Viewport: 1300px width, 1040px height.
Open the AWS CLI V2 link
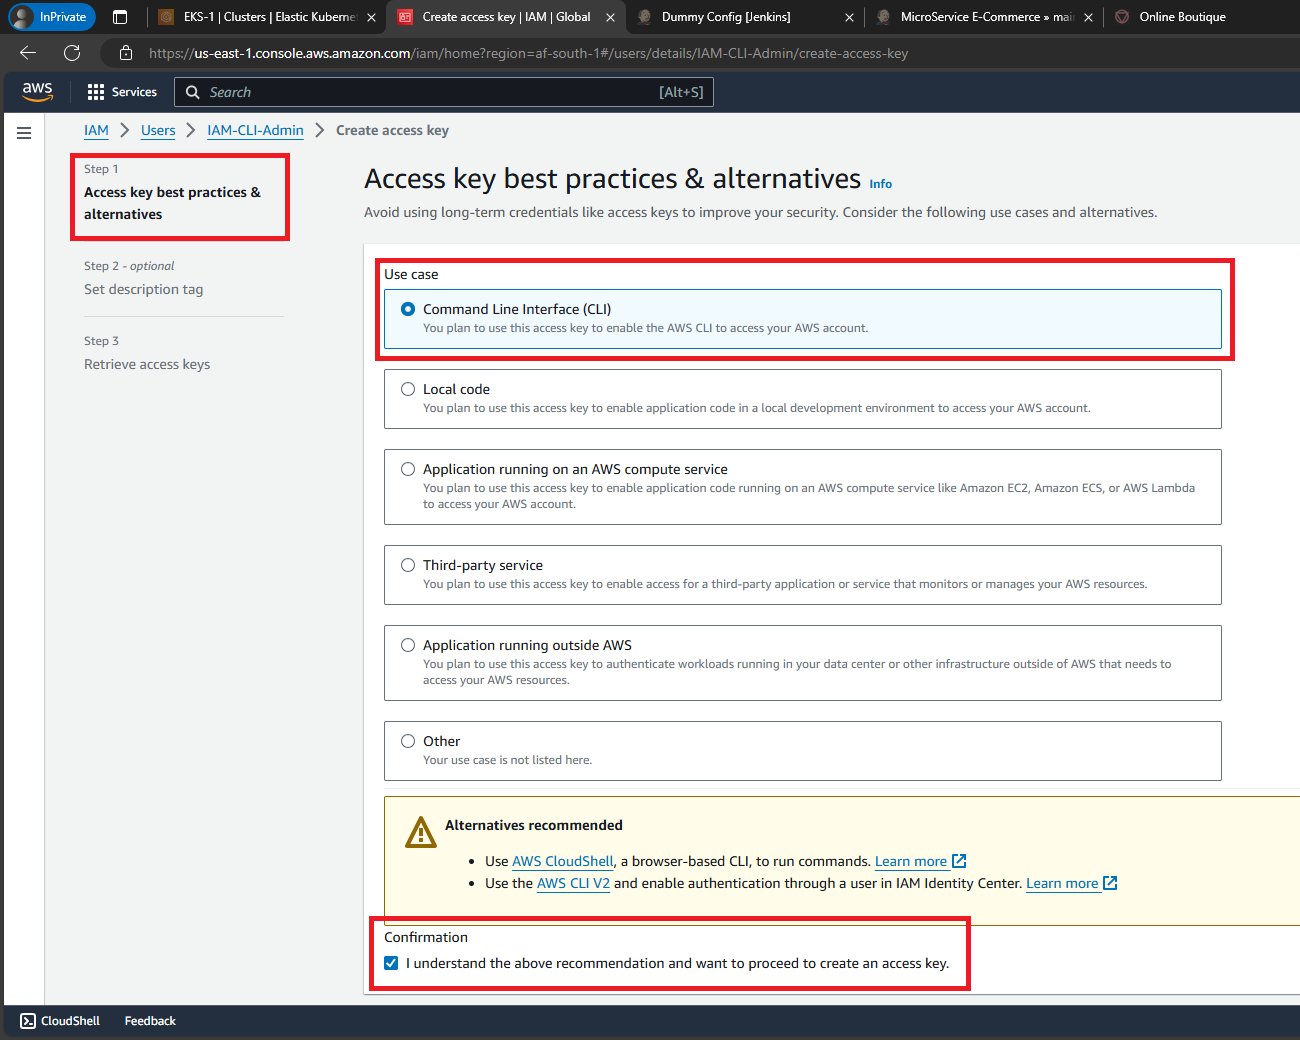click(x=573, y=883)
